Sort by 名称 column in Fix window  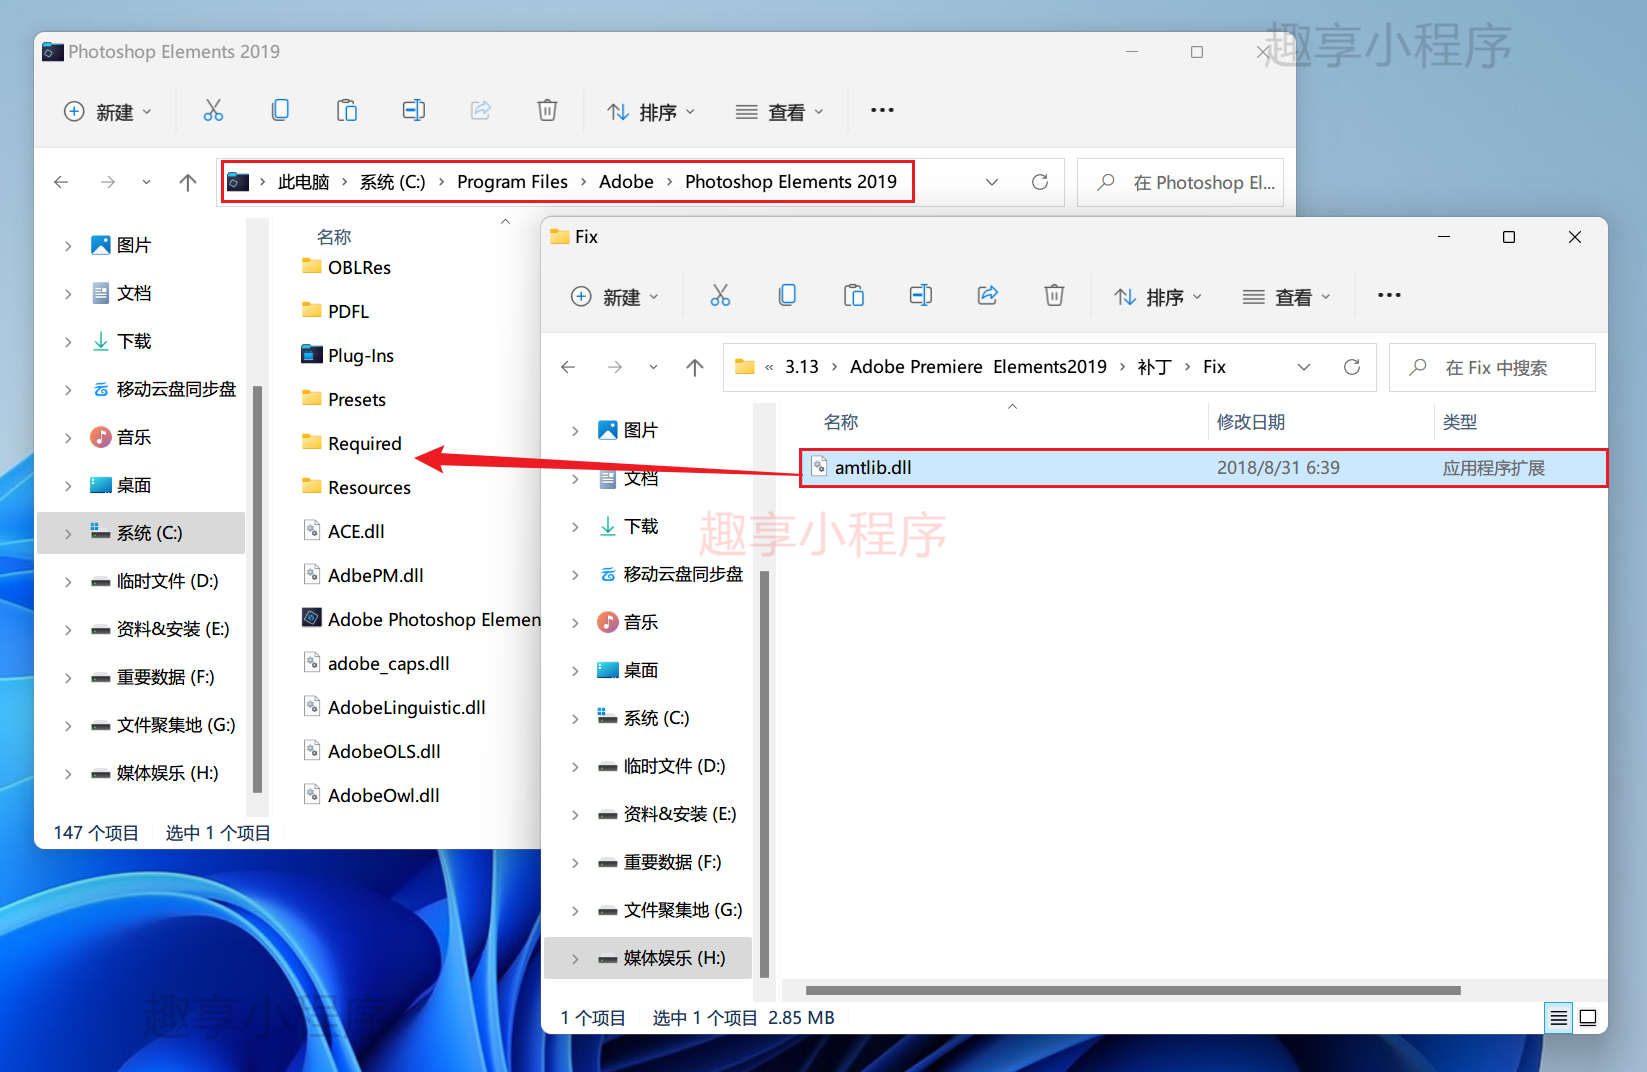point(841,422)
